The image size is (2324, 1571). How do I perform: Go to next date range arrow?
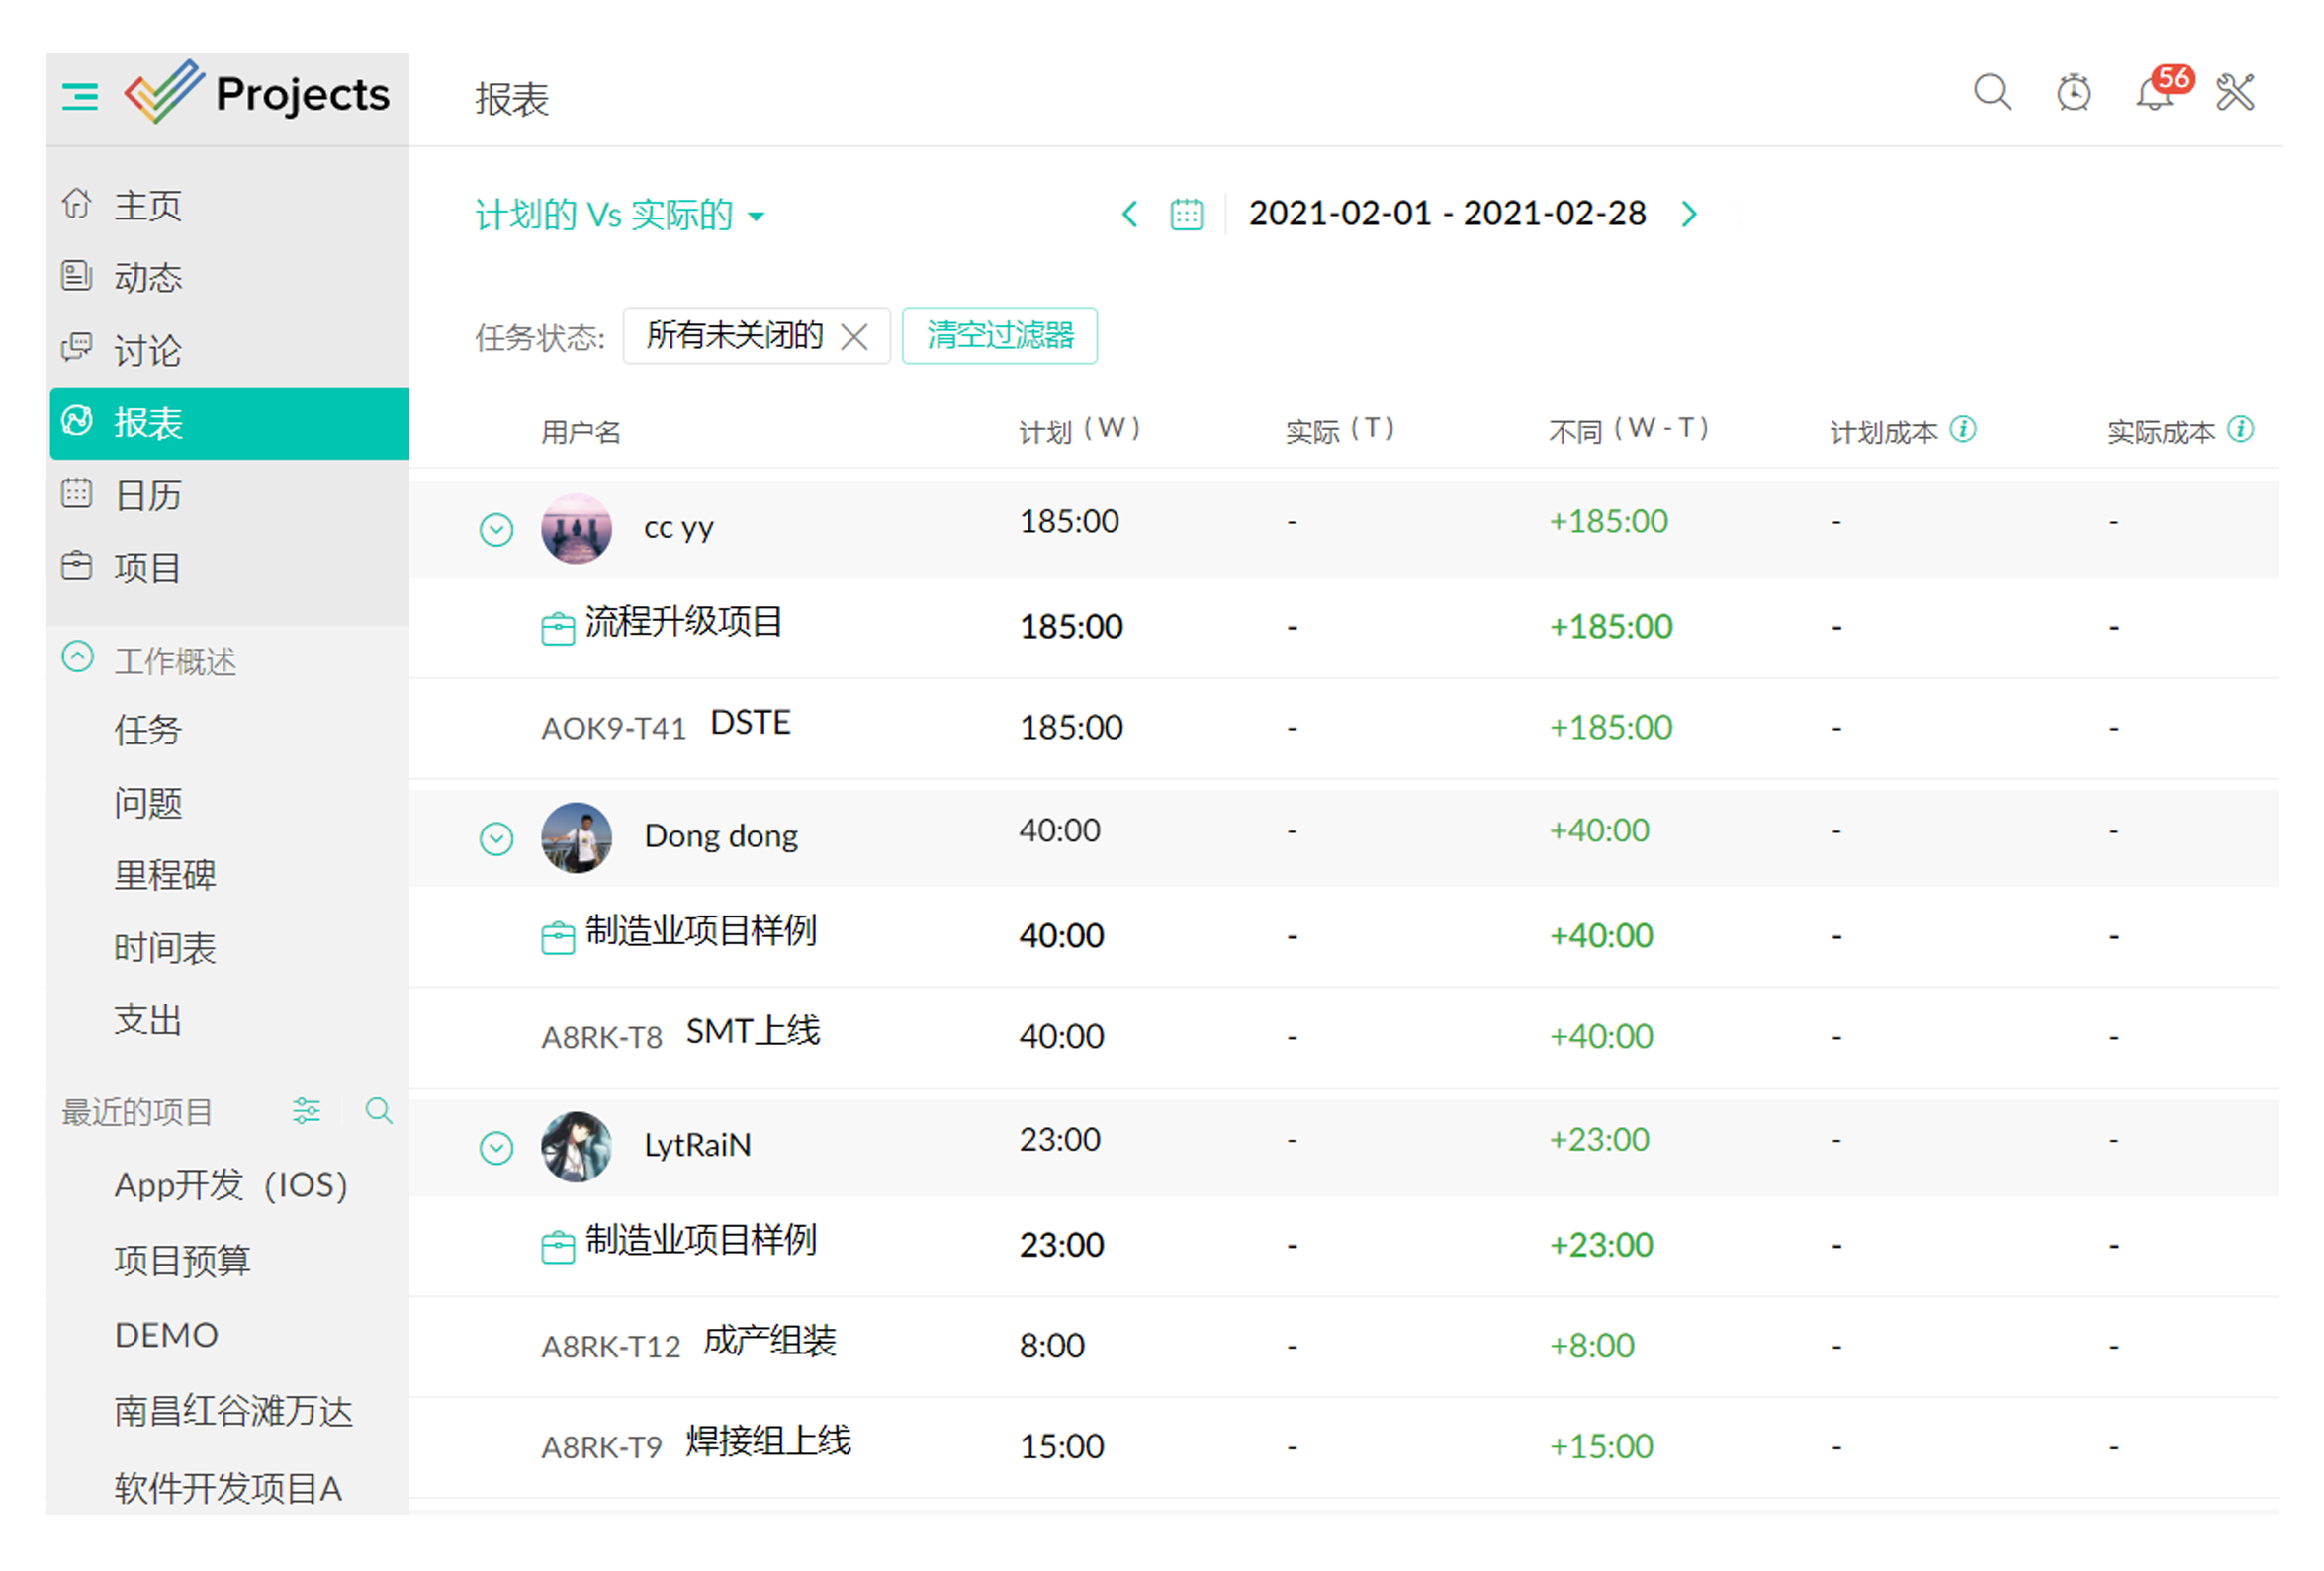pos(1689,214)
